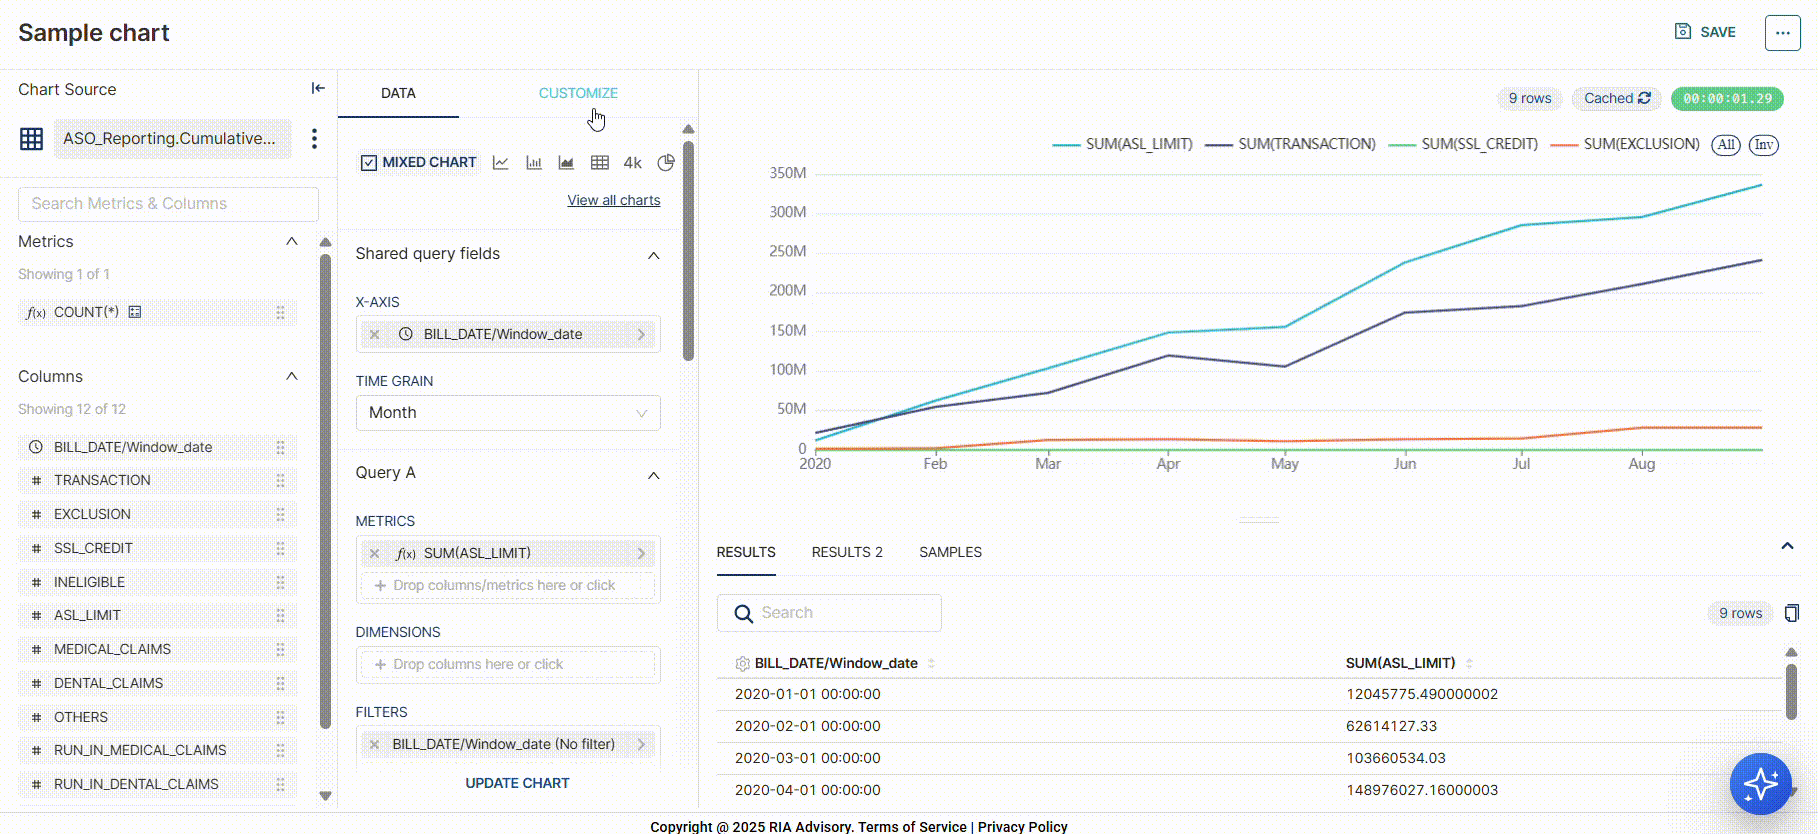The image size is (1818, 834).
Task: Select the pie chart type icon
Action: 666,163
